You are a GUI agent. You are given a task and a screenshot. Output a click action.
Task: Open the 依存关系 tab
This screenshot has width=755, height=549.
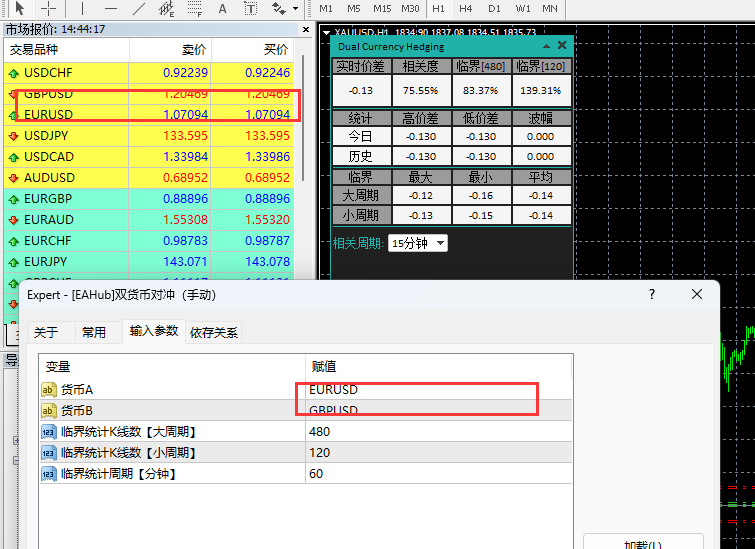214,332
